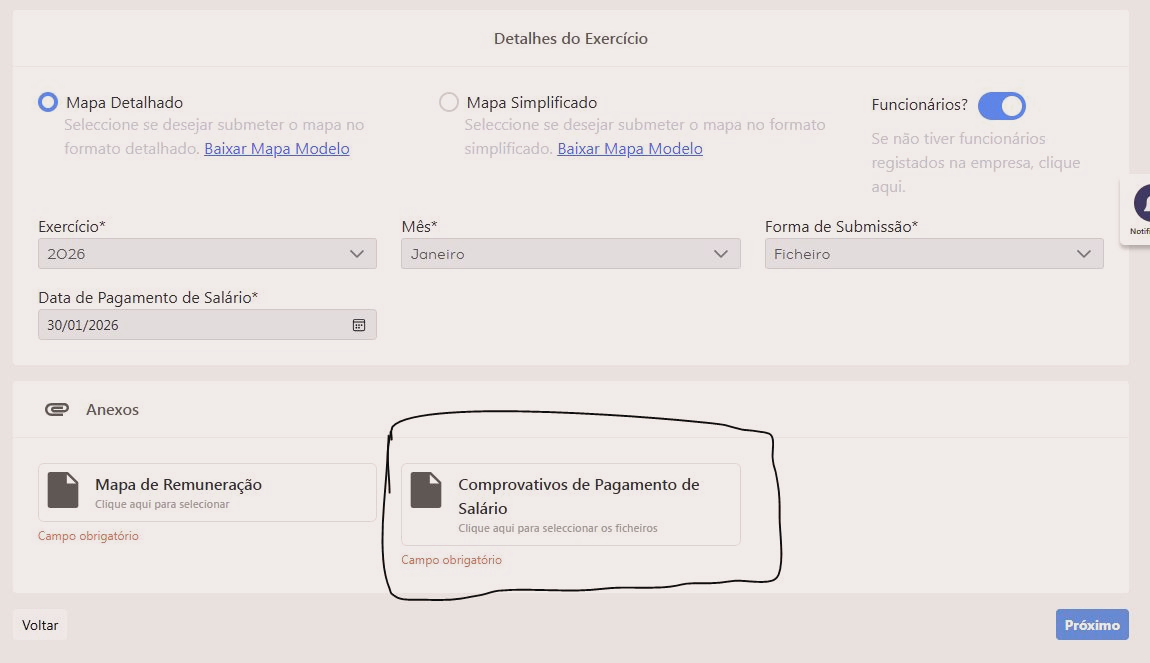Image resolution: width=1150 pixels, height=663 pixels.
Task: Select the Mapa Detalhado radio button
Action: click(x=48, y=102)
